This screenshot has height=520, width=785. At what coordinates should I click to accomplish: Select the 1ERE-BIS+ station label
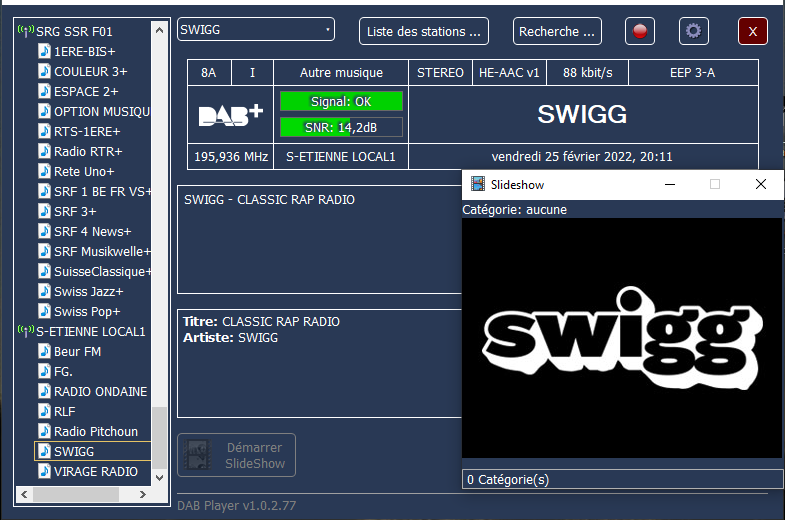tap(85, 52)
